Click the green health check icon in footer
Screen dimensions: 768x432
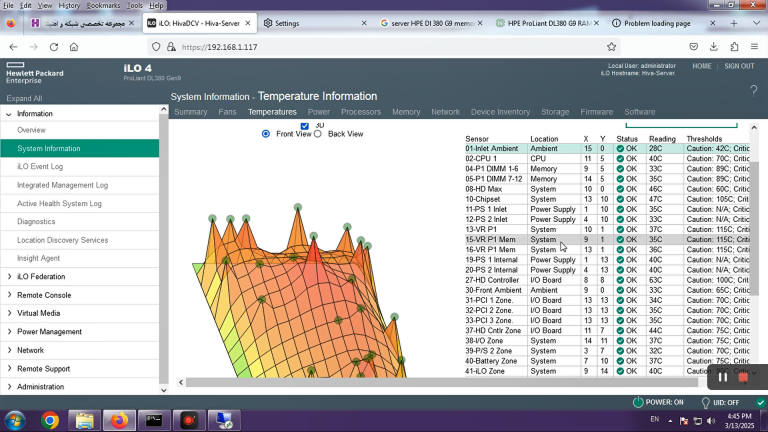pyautogui.click(x=761, y=403)
